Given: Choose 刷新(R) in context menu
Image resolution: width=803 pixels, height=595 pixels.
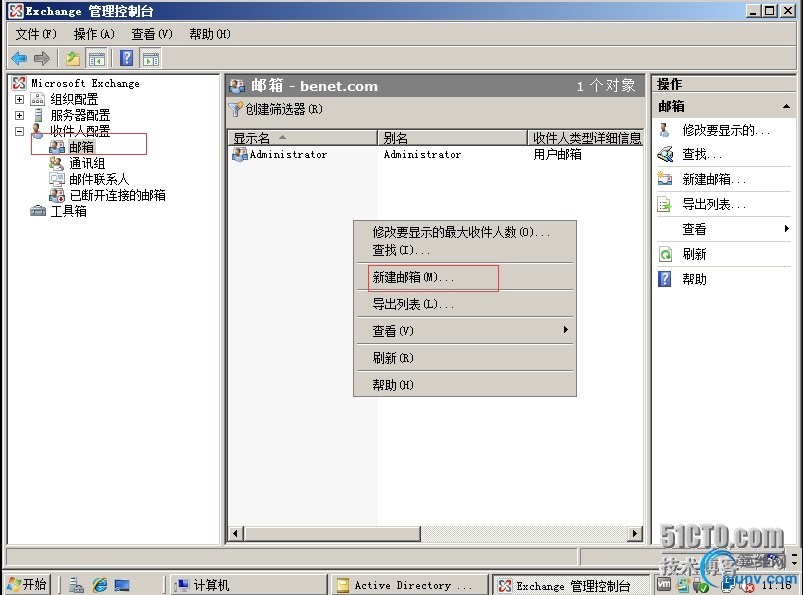Looking at the screenshot, I should click(464, 358).
